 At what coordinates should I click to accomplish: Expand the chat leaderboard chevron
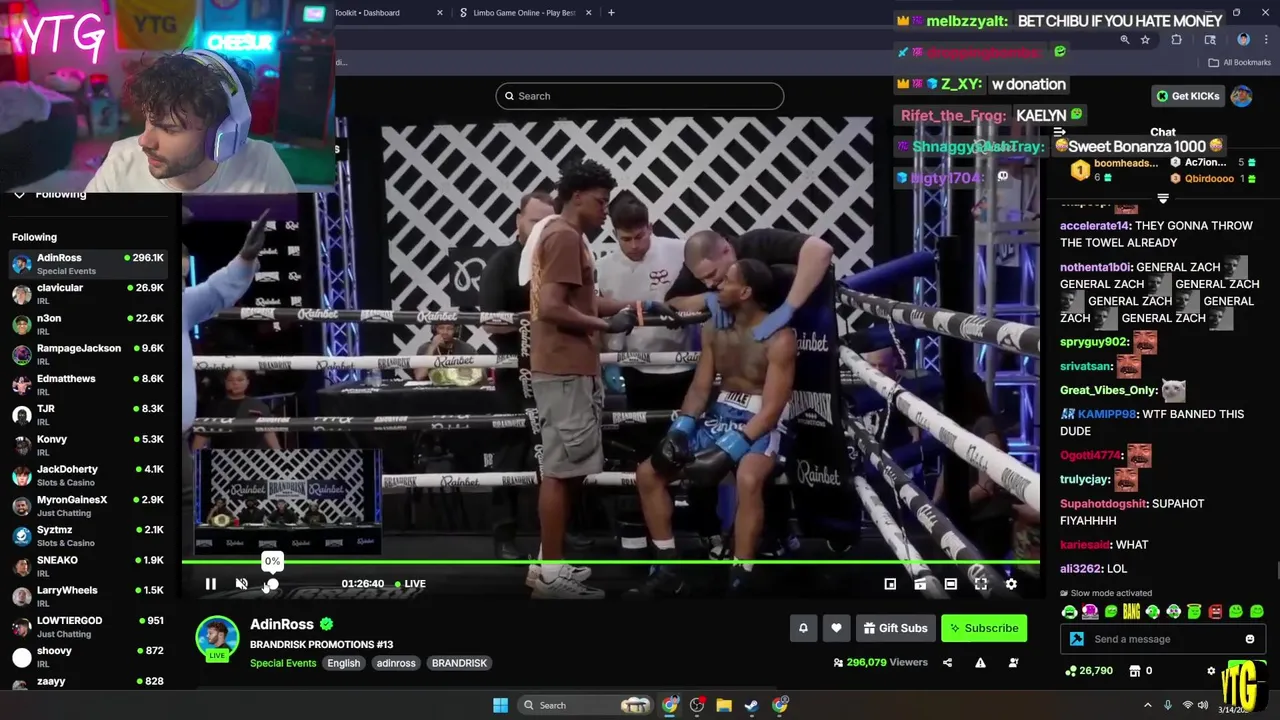point(1162,199)
